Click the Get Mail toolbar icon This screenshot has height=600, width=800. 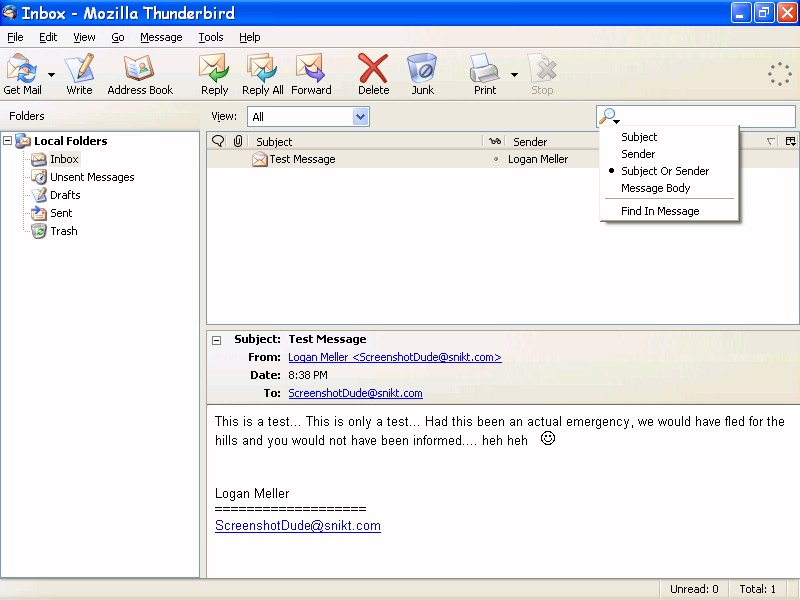[x=22, y=74]
